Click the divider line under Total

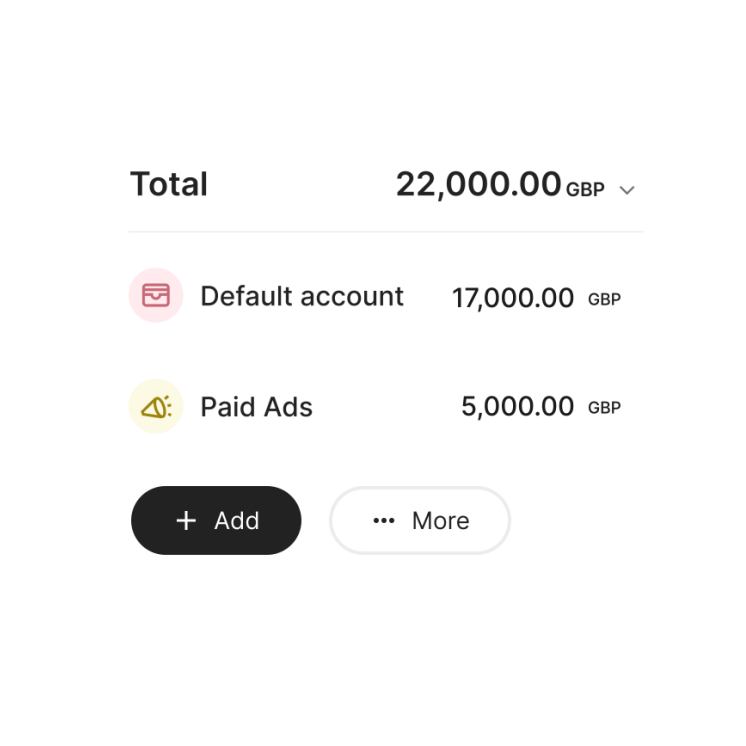pos(386,232)
